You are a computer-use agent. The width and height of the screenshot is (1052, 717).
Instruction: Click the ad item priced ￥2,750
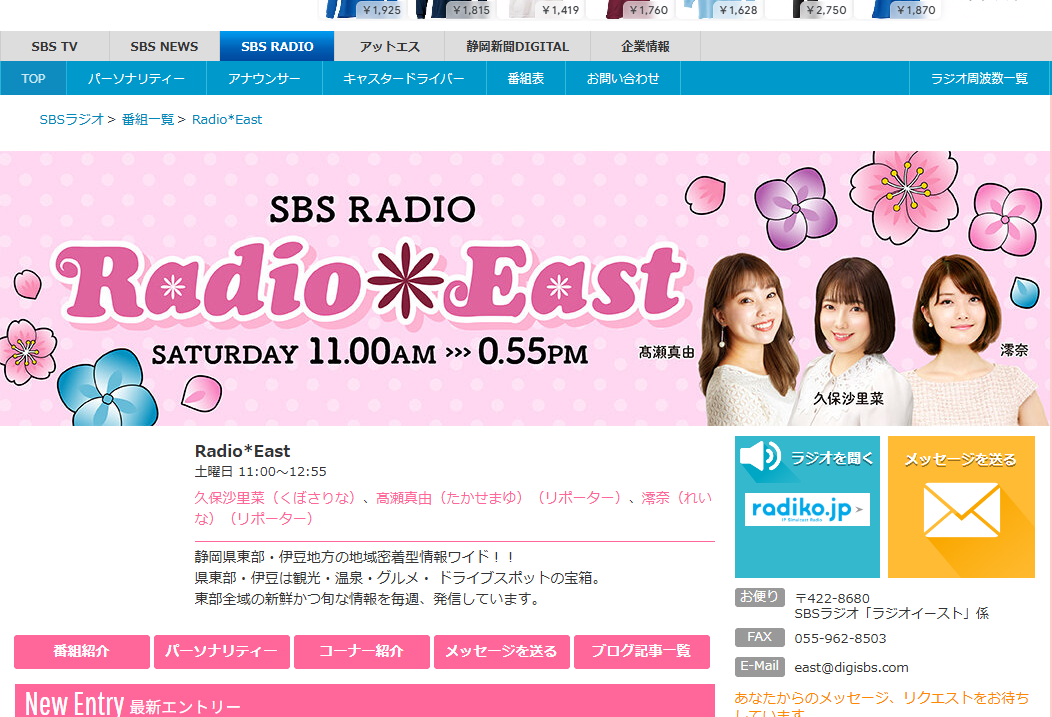[x=810, y=9]
